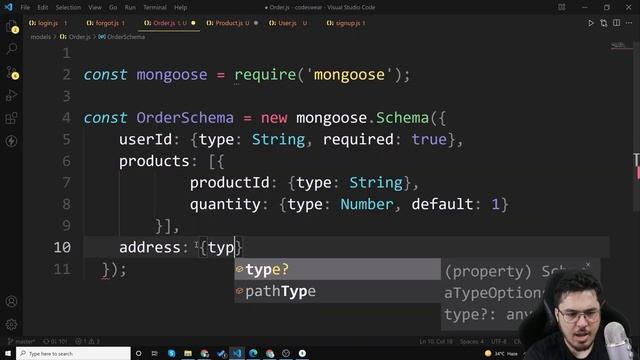Open Task View in the taskbar
This screenshot has height=360, width=640.
pyautogui.click(x=155, y=353)
